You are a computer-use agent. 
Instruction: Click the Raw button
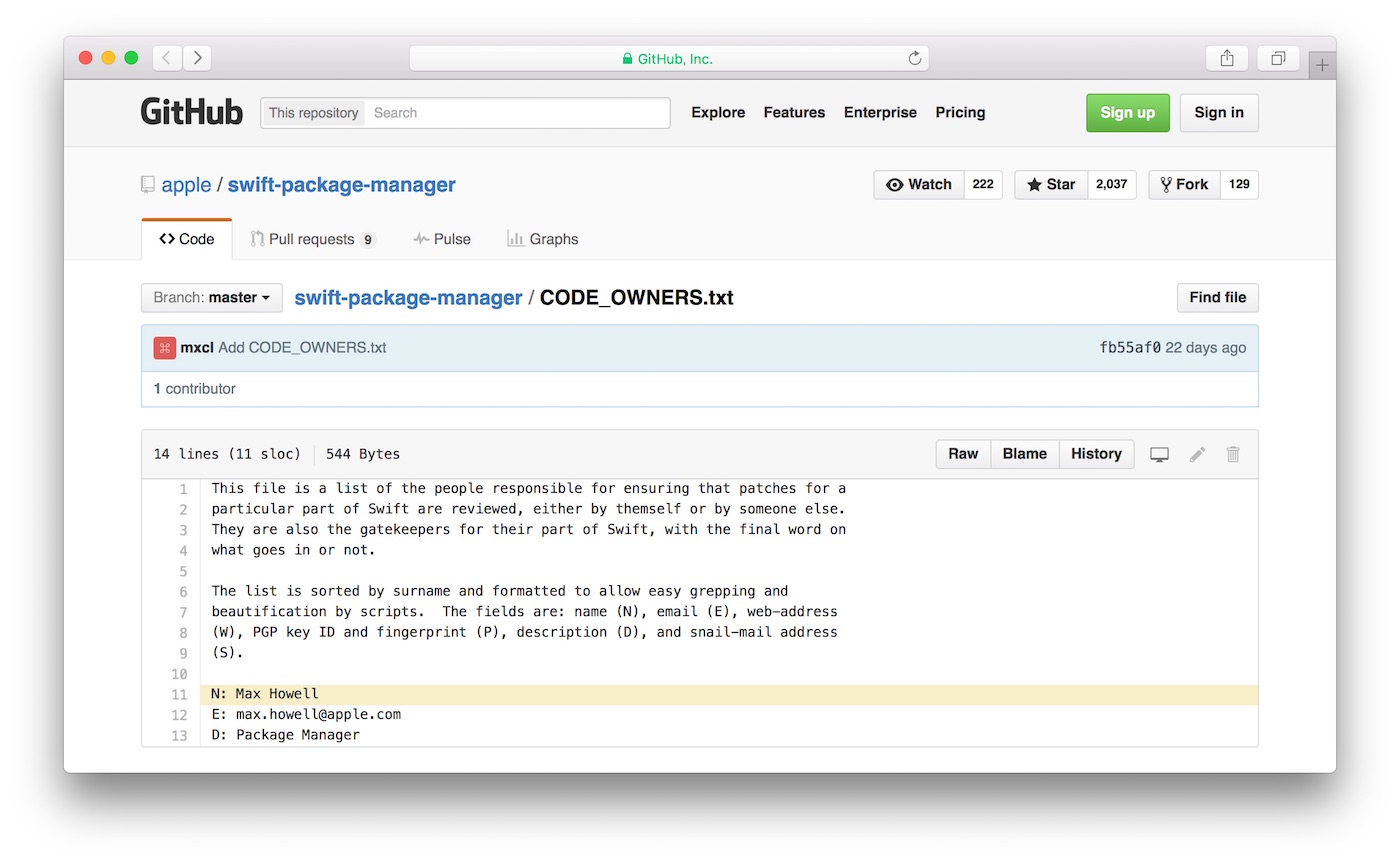point(963,454)
